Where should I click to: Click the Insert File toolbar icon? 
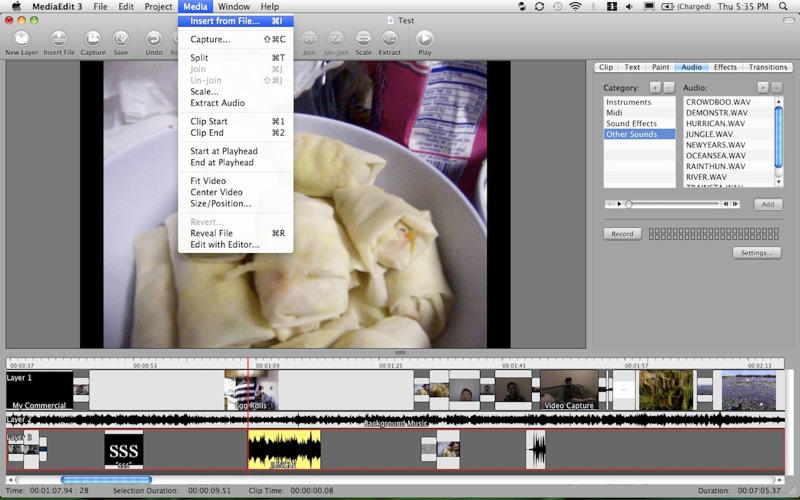click(59, 39)
